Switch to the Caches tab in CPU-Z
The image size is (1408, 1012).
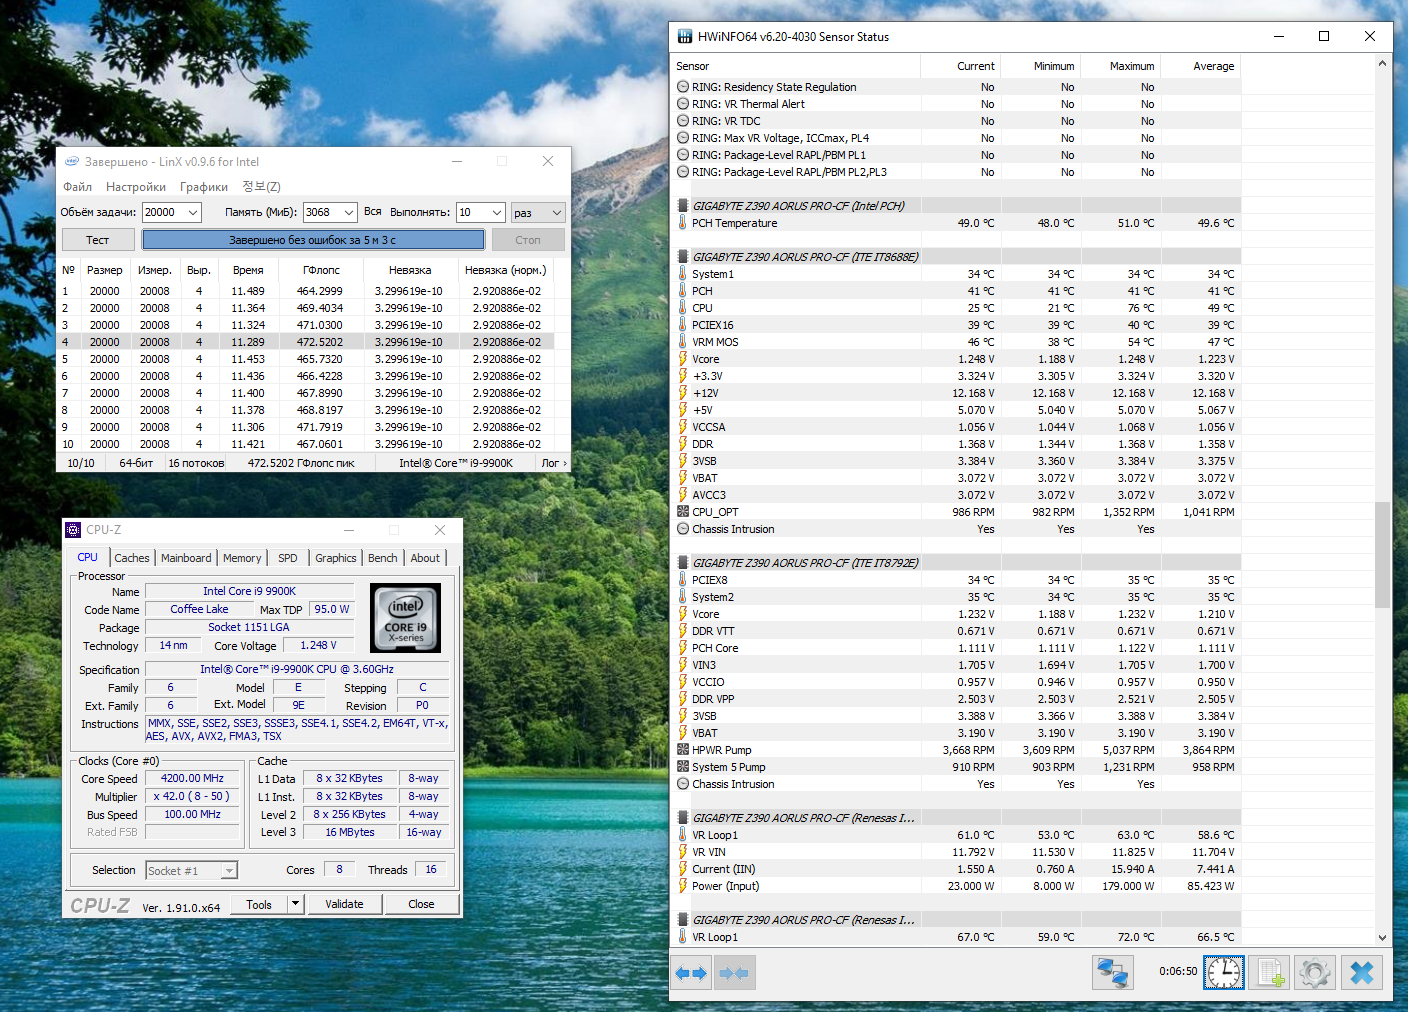pos(132,558)
